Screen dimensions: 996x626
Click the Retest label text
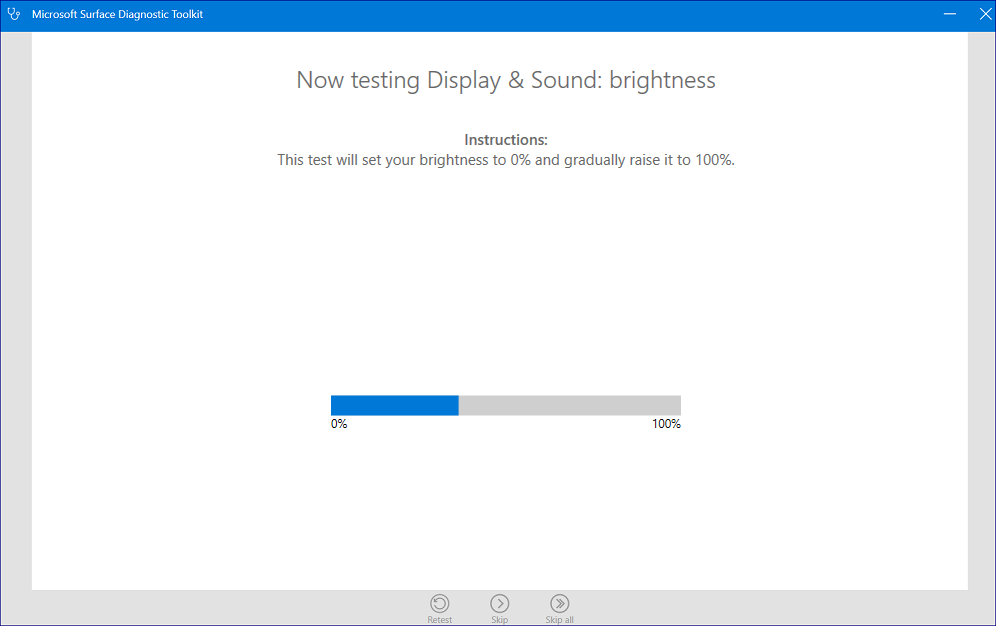point(440,619)
